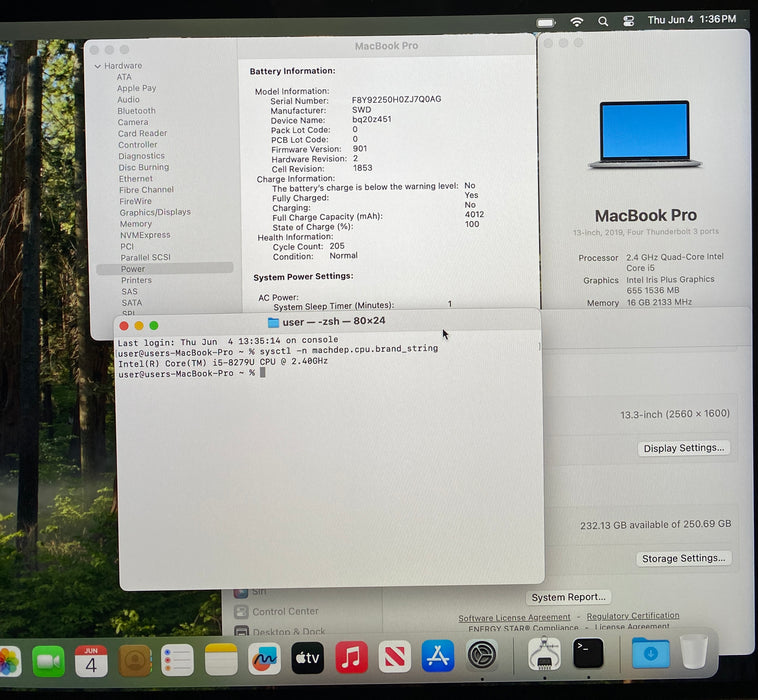
Task: Open Reminders app in the Dock
Action: [x=177, y=660]
